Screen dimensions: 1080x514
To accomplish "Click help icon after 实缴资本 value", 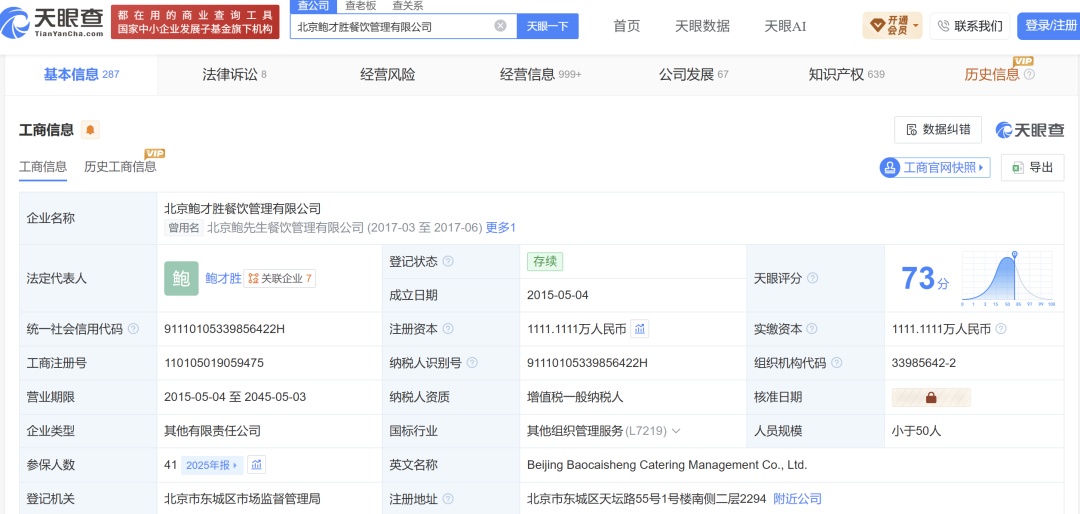I will click(x=1000, y=329).
